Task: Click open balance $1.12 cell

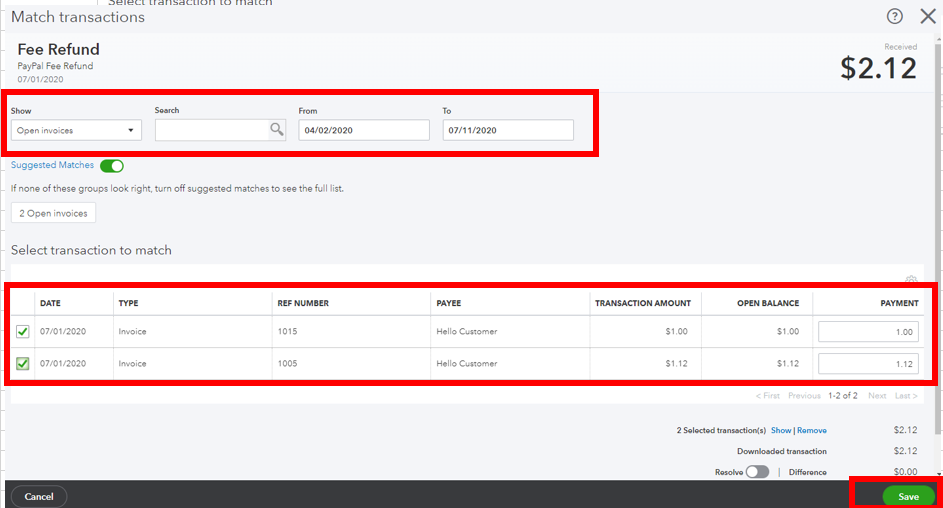Action: pos(787,363)
